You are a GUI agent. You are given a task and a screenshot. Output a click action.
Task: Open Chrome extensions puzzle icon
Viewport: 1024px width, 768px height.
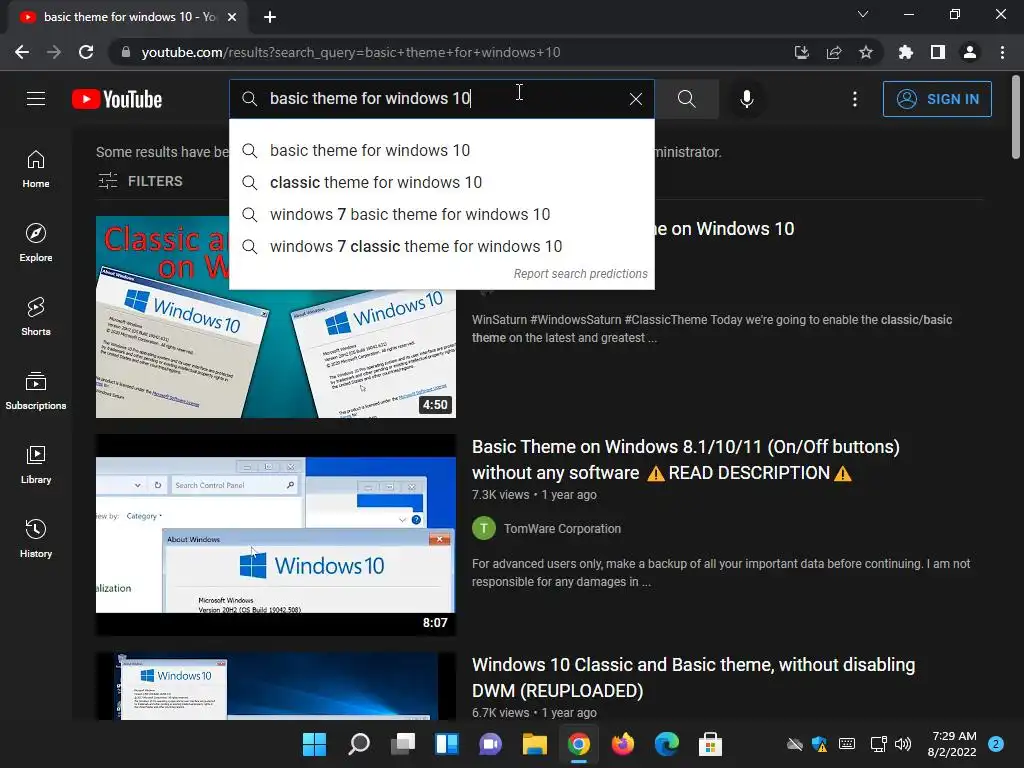tap(905, 52)
